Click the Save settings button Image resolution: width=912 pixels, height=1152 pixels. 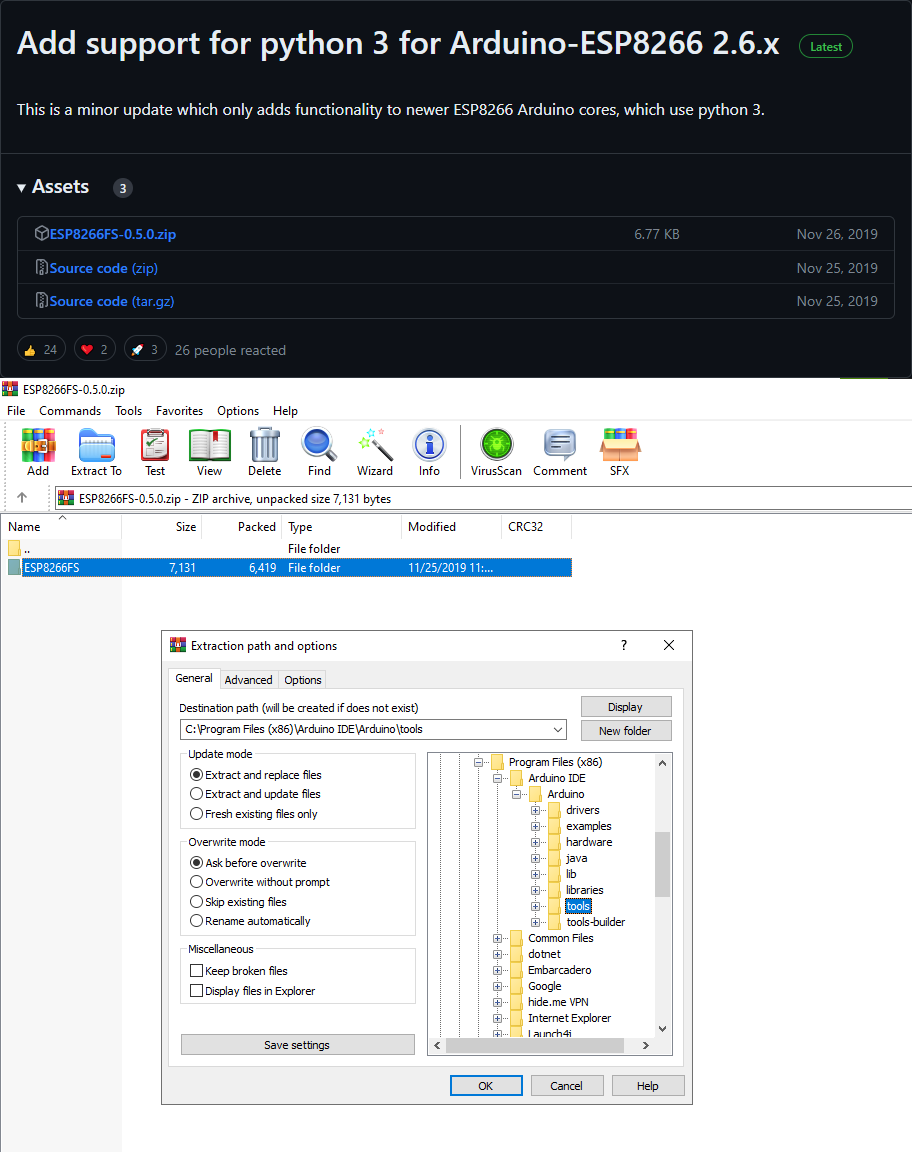coord(298,1045)
